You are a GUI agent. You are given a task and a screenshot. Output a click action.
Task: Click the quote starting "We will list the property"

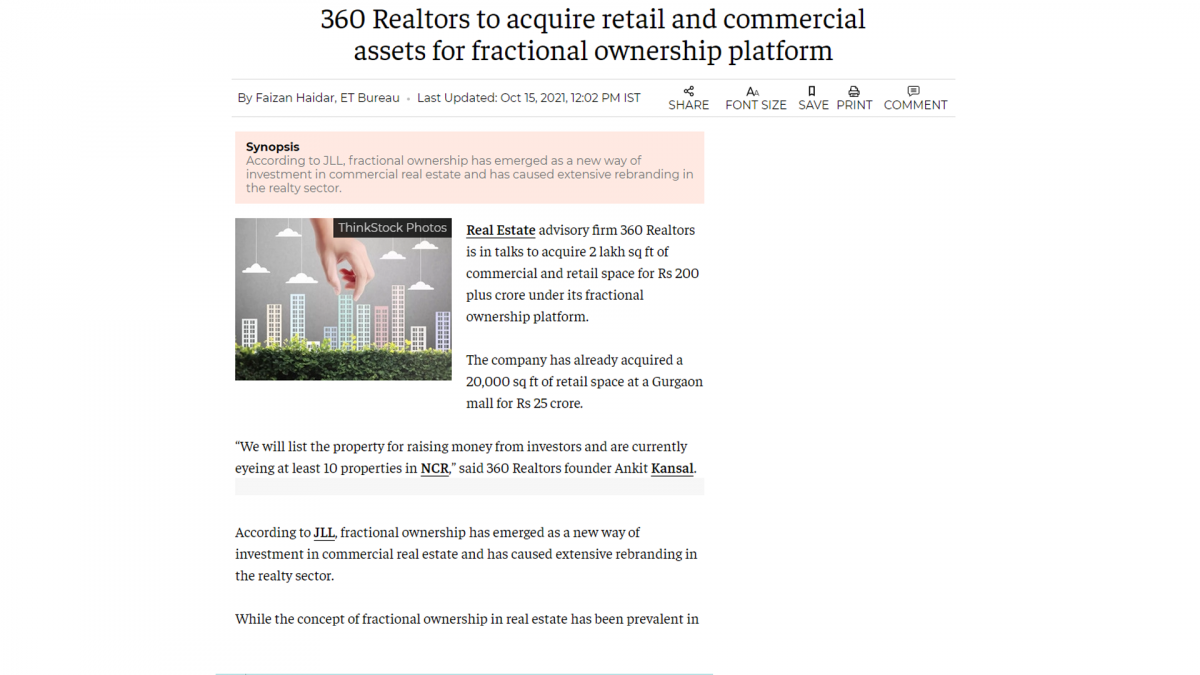pyautogui.click(x=465, y=457)
